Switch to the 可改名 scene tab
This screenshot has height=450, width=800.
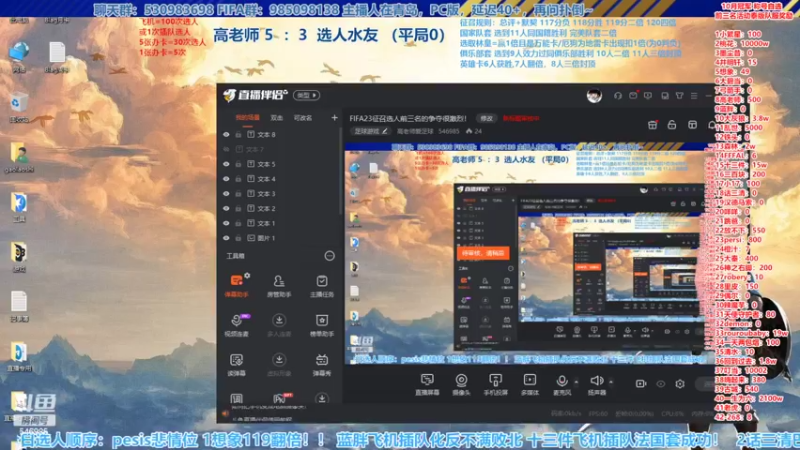[x=303, y=118]
